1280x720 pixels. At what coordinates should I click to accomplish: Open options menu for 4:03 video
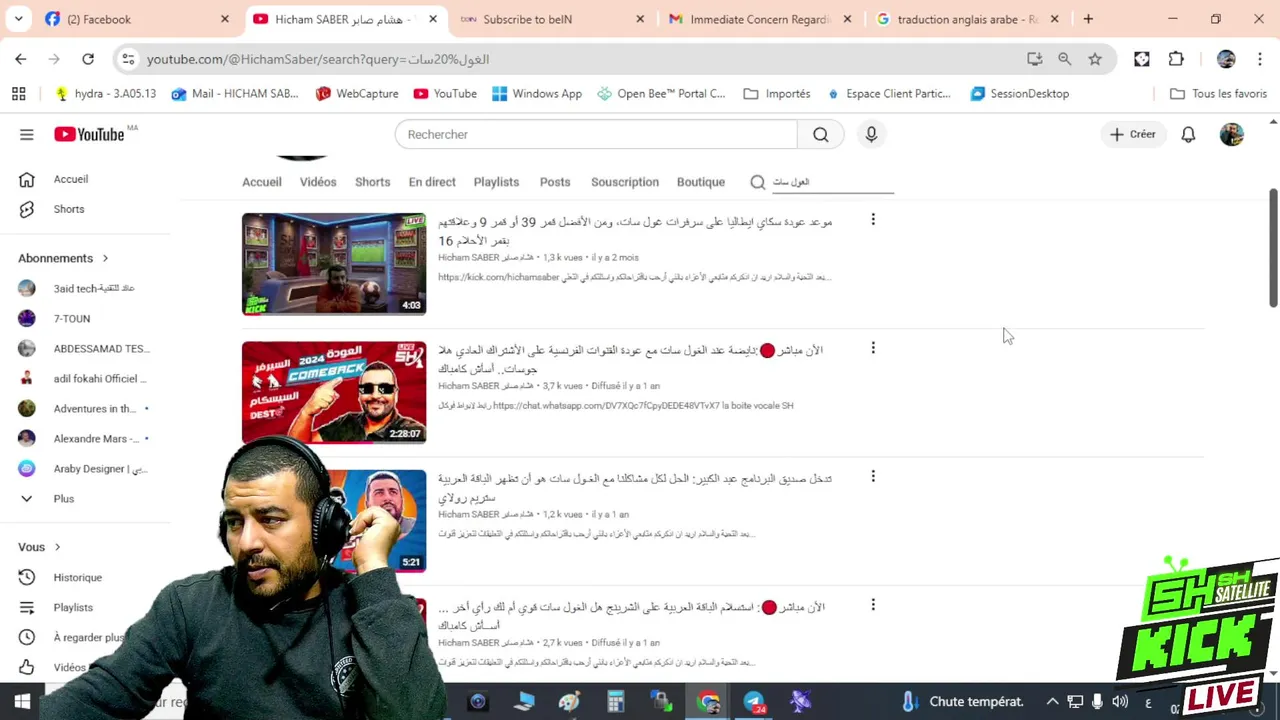coord(873,220)
